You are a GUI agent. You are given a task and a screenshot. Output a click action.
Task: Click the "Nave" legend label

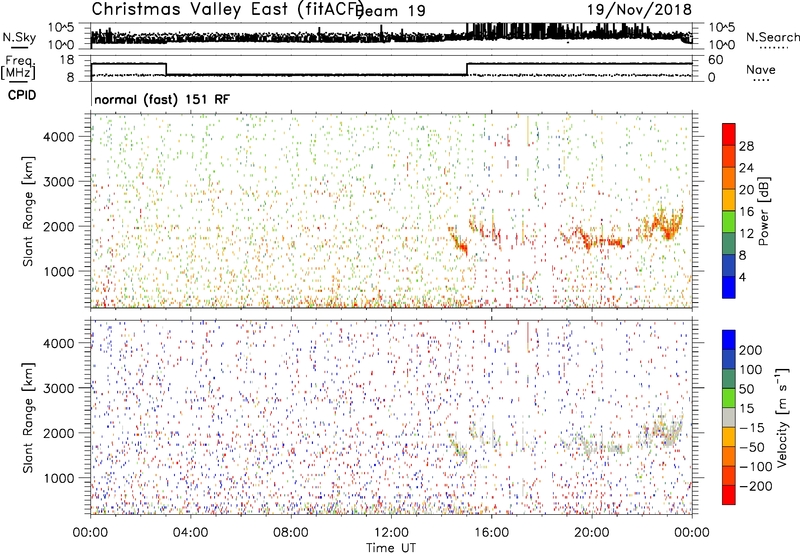click(760, 70)
